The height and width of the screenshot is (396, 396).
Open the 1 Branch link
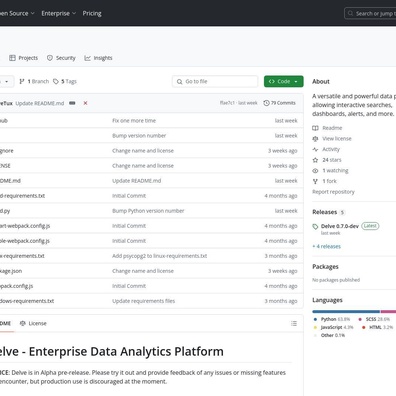[x=34, y=81]
